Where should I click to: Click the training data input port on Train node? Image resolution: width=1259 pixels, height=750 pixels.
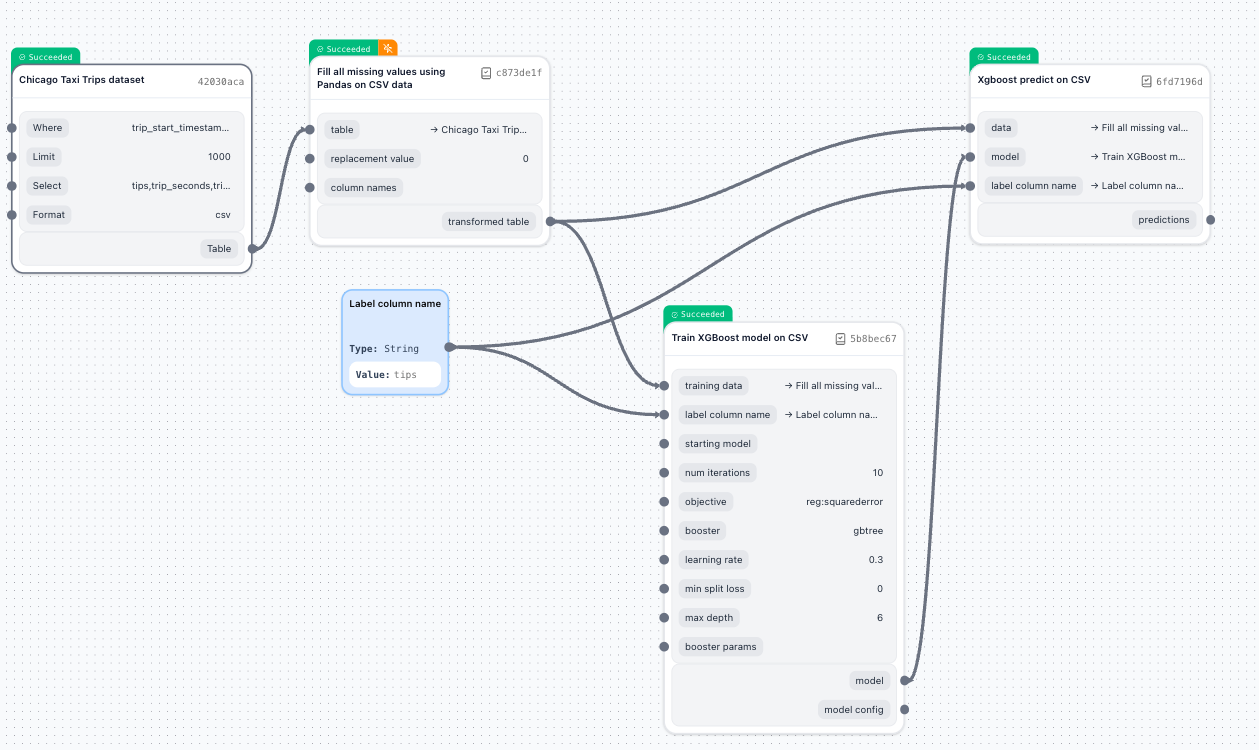pos(665,385)
